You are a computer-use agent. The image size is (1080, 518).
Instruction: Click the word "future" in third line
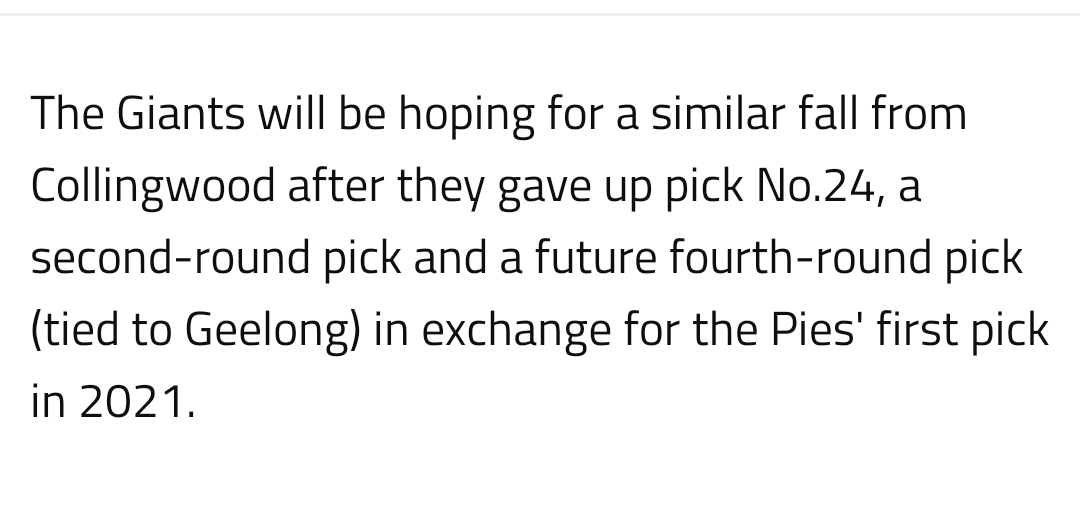coord(594,258)
